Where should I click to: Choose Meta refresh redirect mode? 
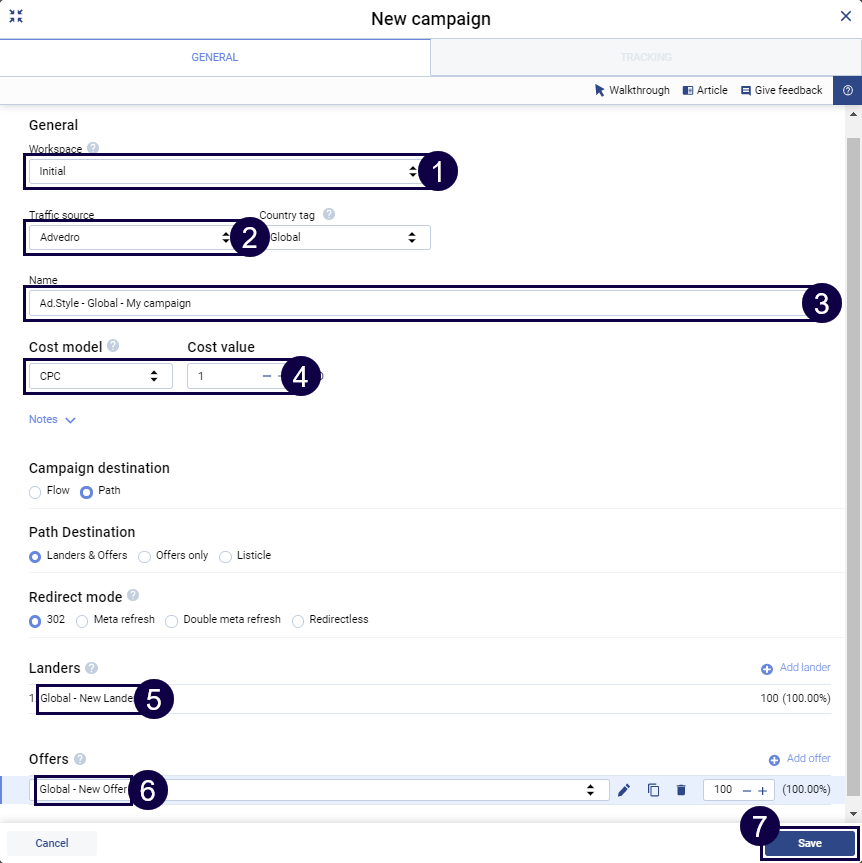coord(83,620)
